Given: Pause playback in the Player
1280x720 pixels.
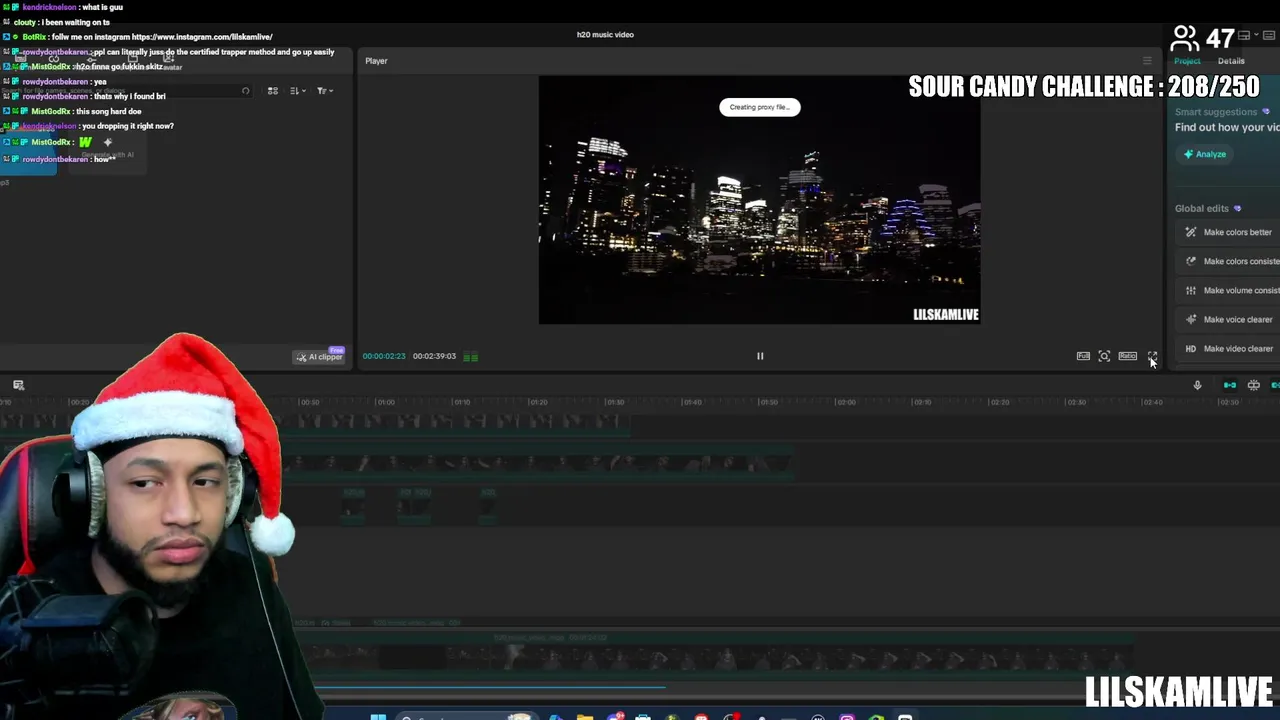Looking at the screenshot, I should pos(760,356).
